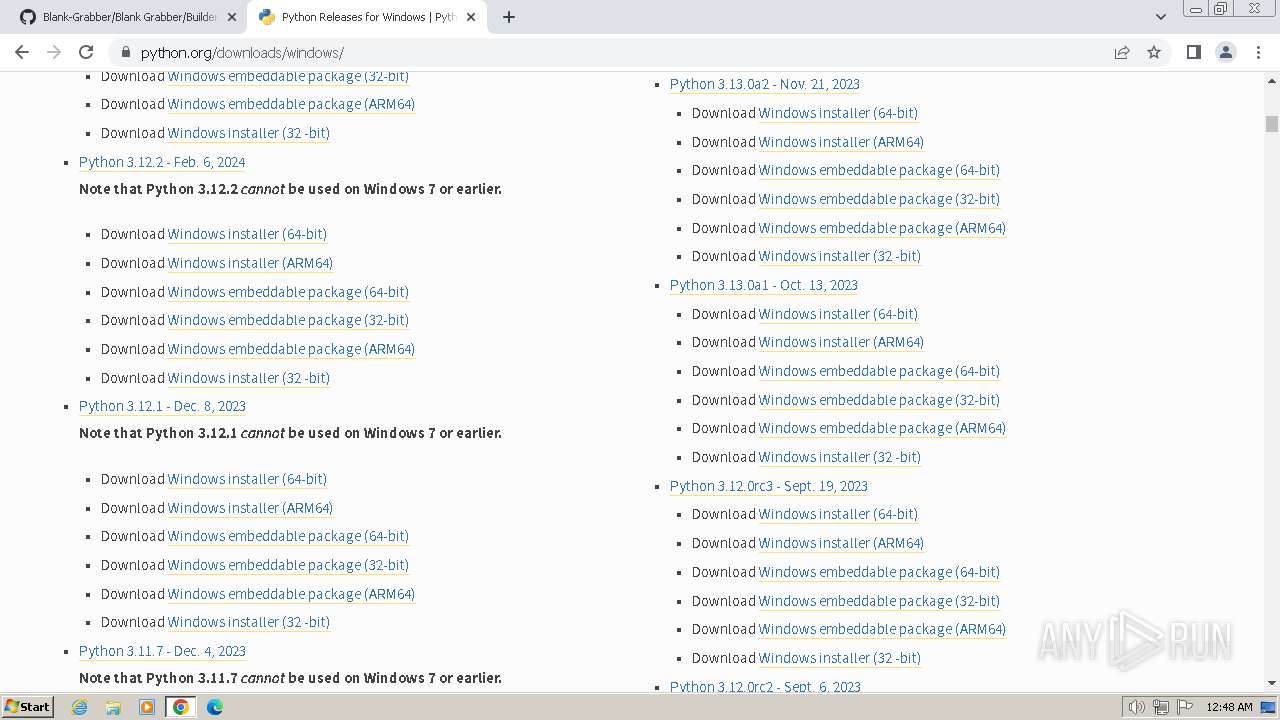Download Python 3.12.1 embeddable package (ARM64)
1280x720 pixels.
291,594
